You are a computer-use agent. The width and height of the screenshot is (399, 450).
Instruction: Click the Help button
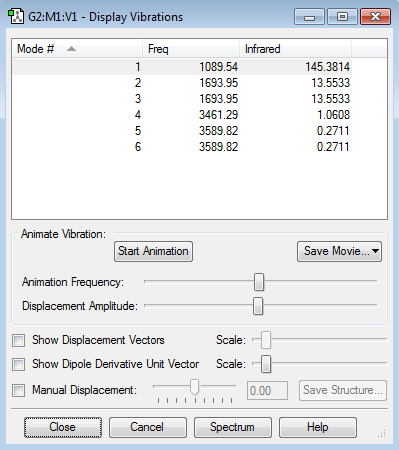(x=318, y=427)
